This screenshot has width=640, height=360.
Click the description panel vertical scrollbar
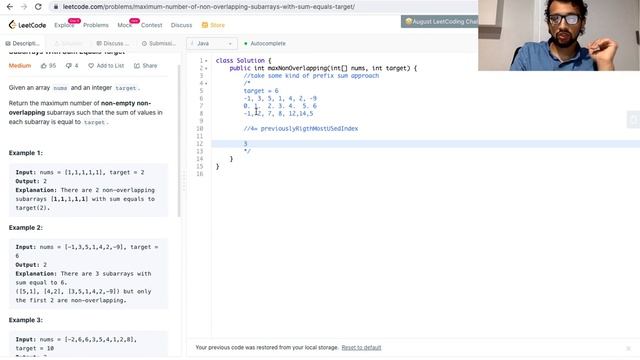click(179, 141)
